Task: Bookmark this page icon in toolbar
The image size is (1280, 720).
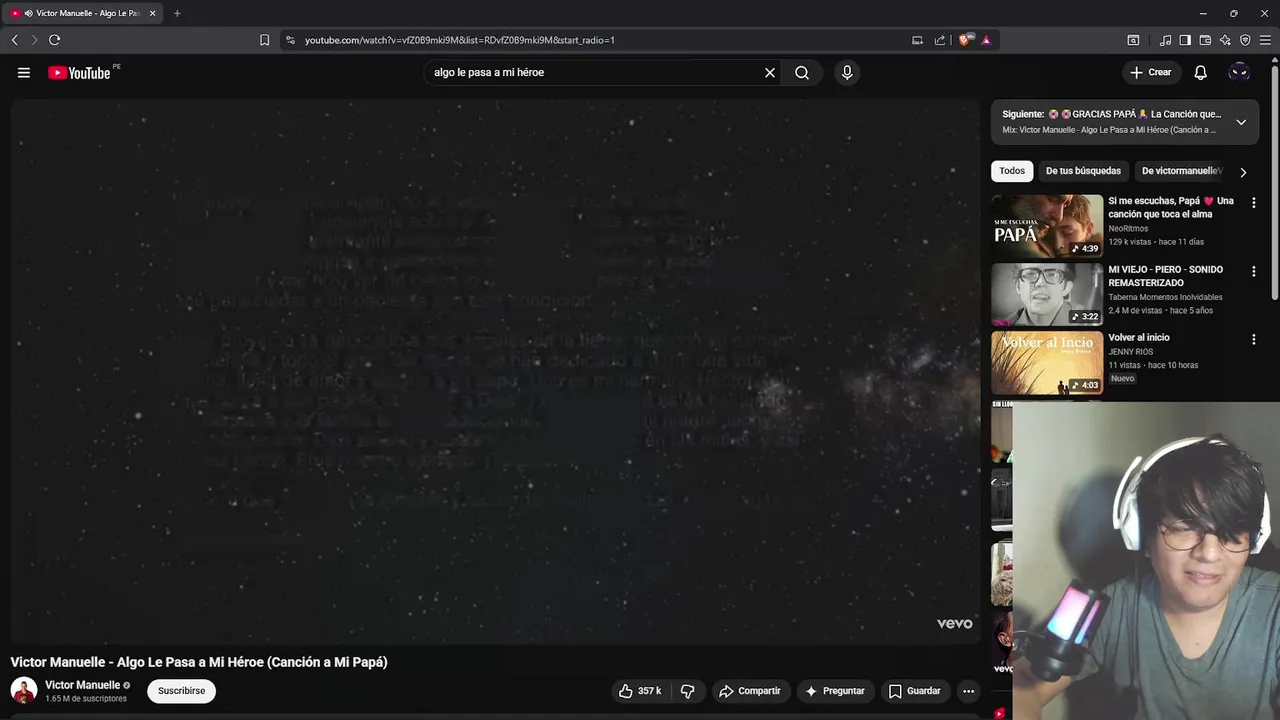Action: point(264,40)
